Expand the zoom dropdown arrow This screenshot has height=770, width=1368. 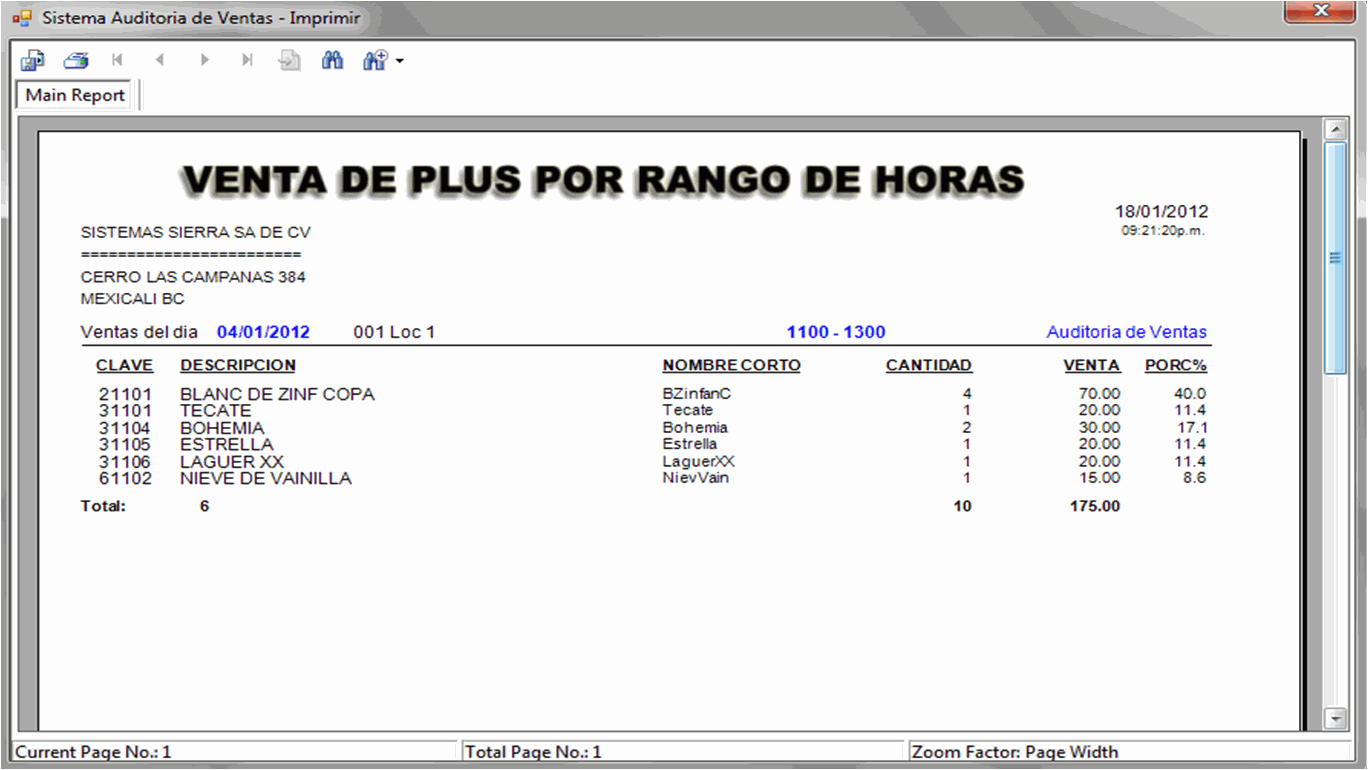coord(400,62)
